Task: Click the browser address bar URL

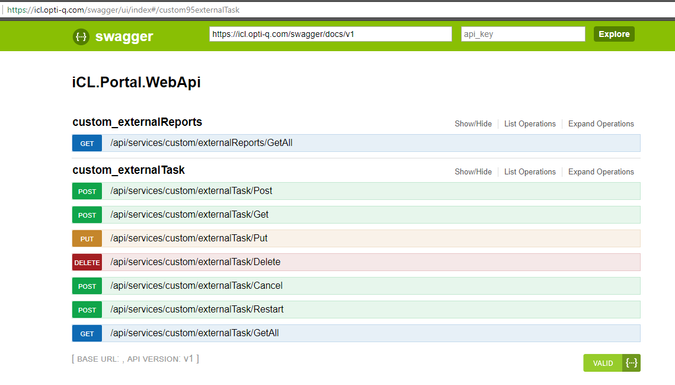Action: pyautogui.click(x=123, y=9)
